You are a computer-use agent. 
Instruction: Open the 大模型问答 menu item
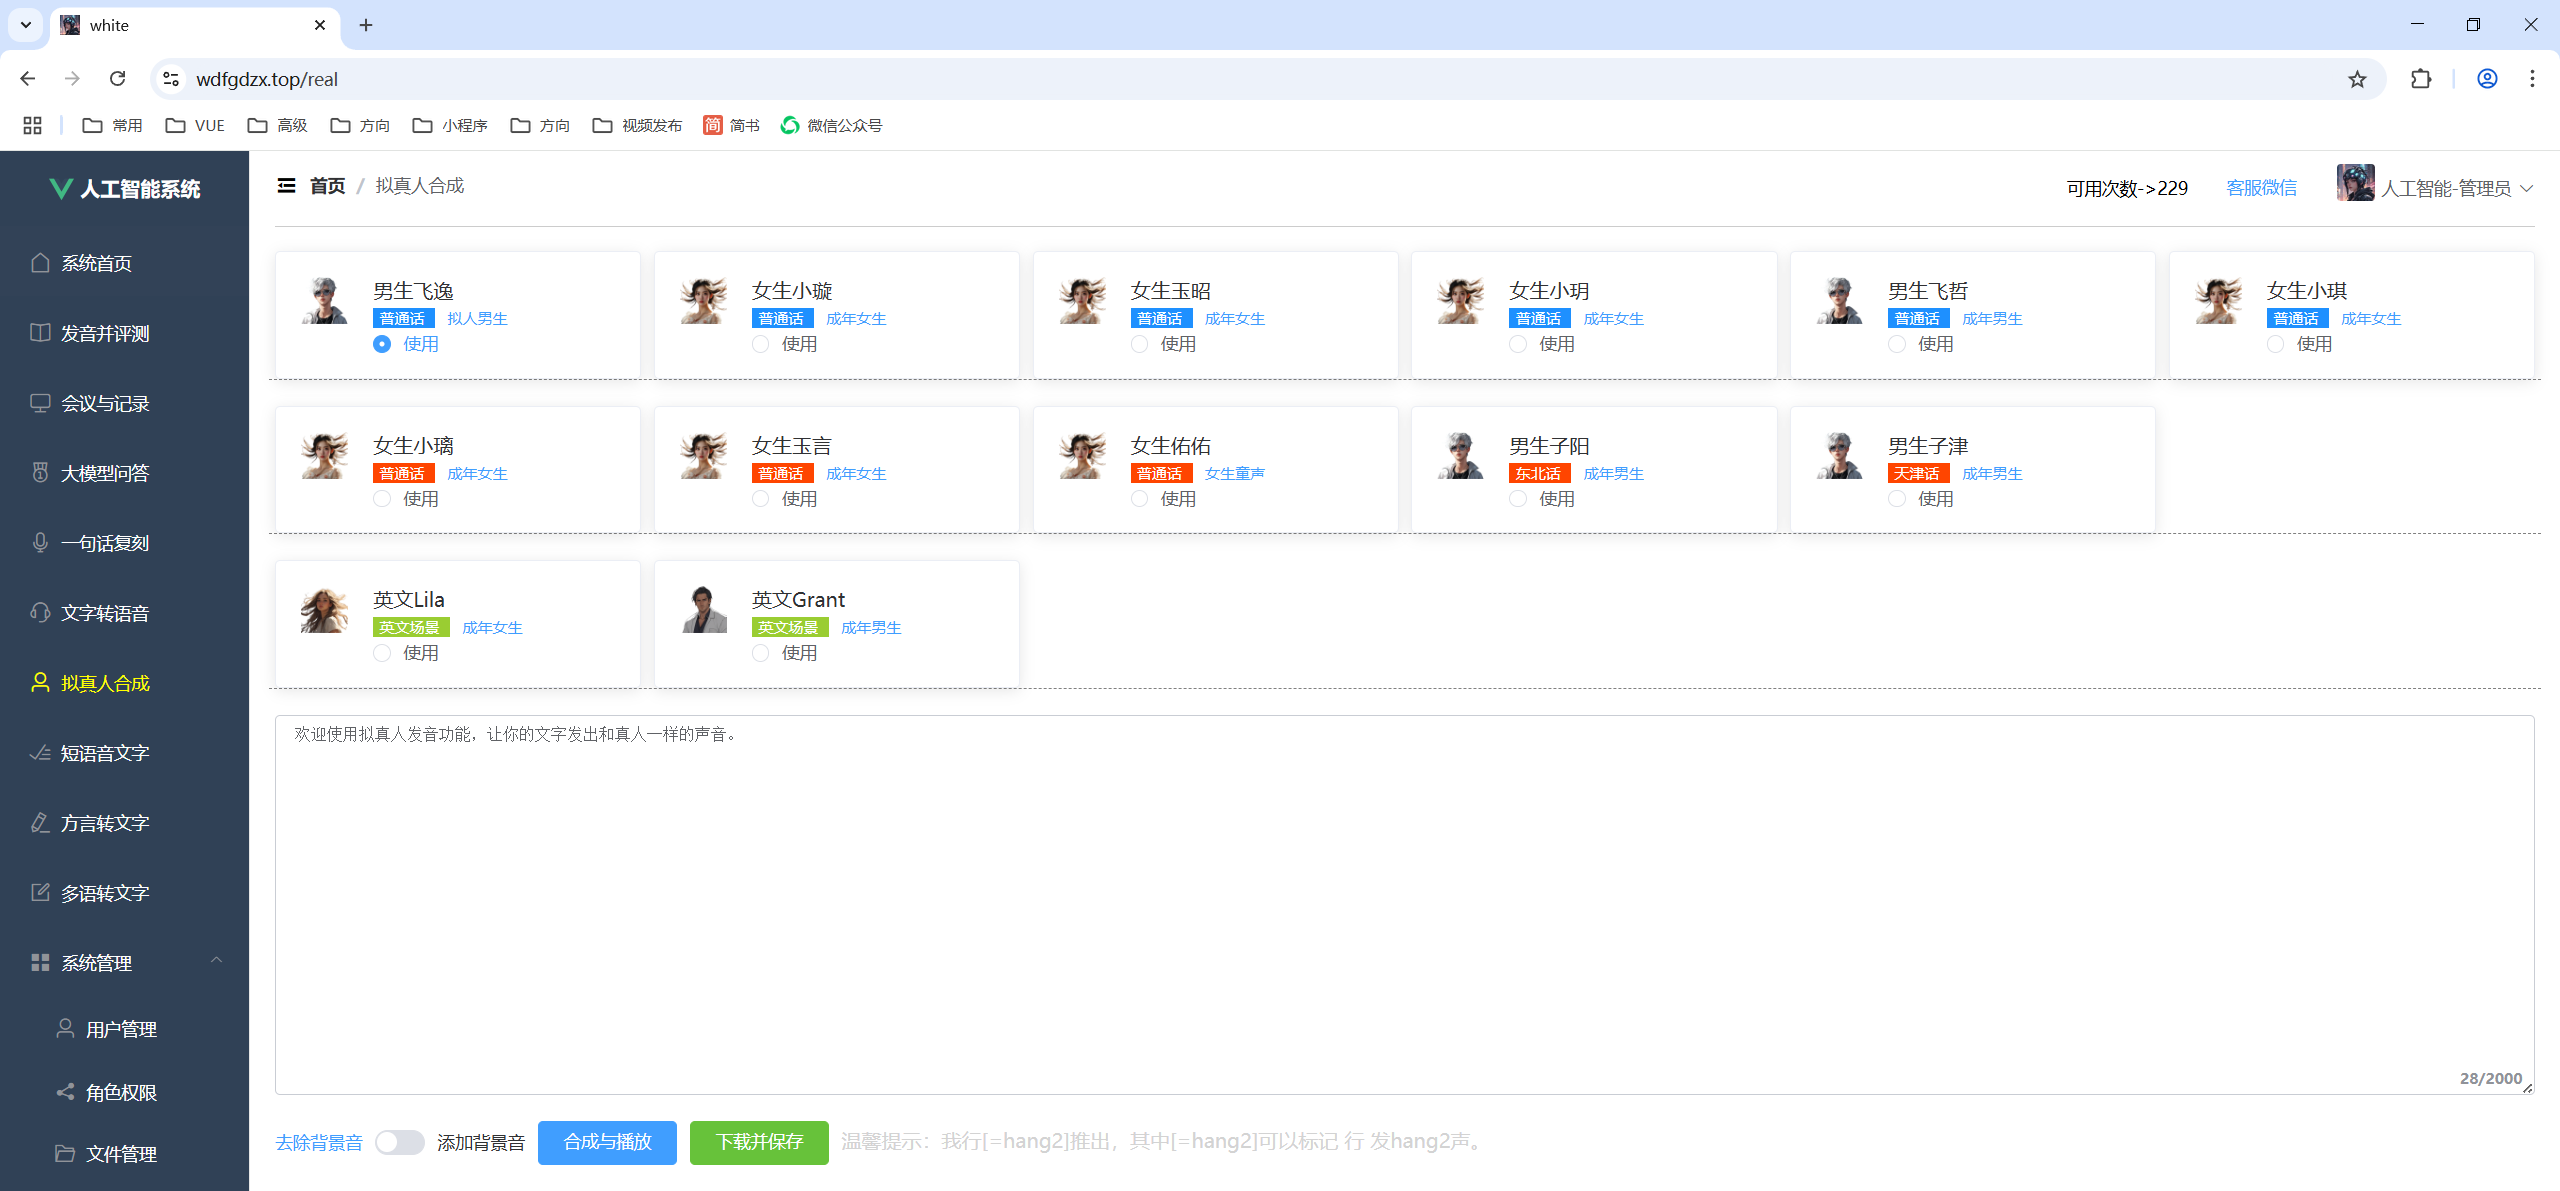(x=124, y=473)
